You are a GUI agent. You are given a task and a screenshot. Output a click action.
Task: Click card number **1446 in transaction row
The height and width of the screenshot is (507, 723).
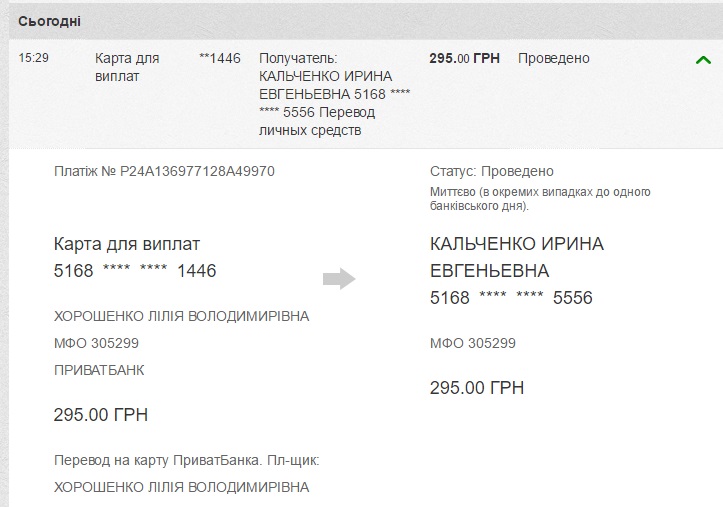(x=219, y=58)
